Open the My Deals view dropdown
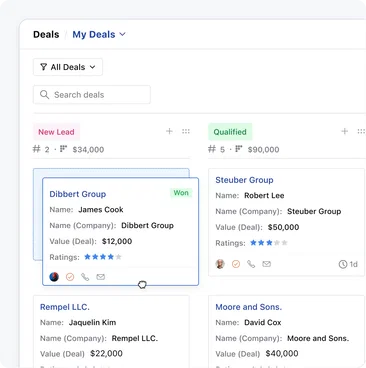The height and width of the screenshot is (368, 366). [99, 34]
